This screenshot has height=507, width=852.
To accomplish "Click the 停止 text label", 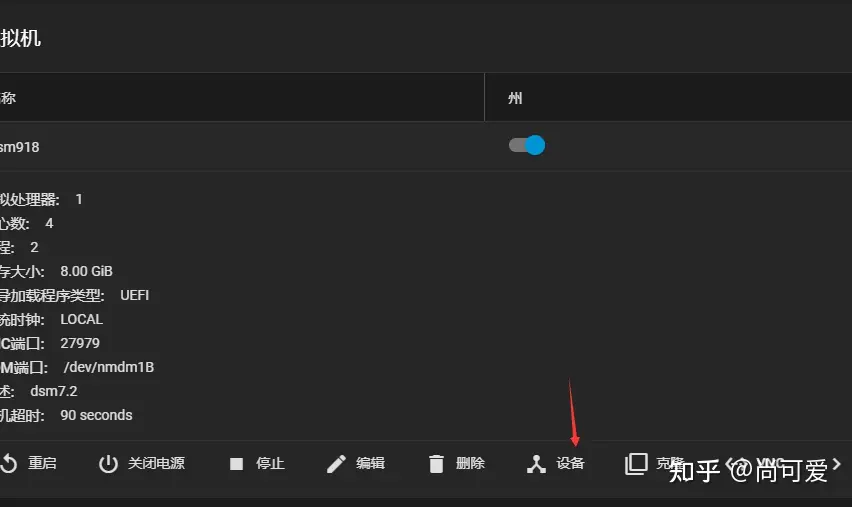I will pos(270,463).
